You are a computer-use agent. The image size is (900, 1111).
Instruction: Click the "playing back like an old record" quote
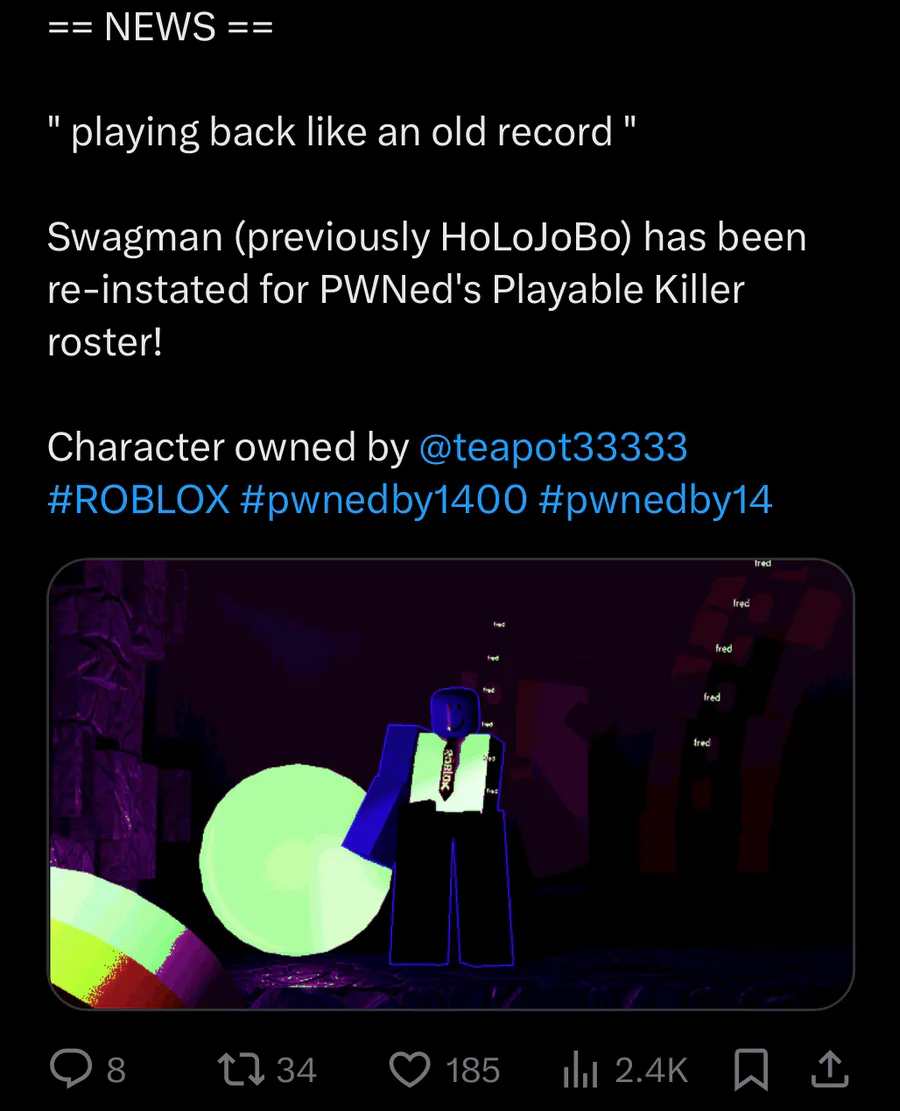[342, 132]
